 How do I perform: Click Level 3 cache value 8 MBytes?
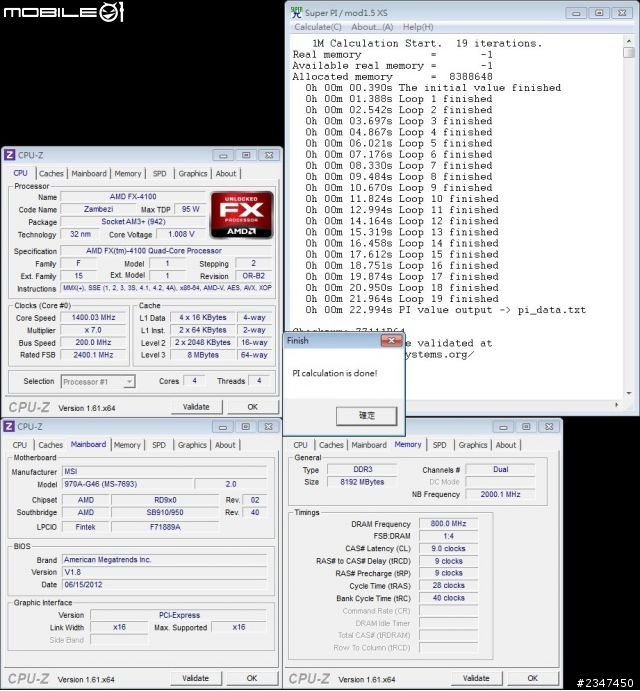[203, 355]
